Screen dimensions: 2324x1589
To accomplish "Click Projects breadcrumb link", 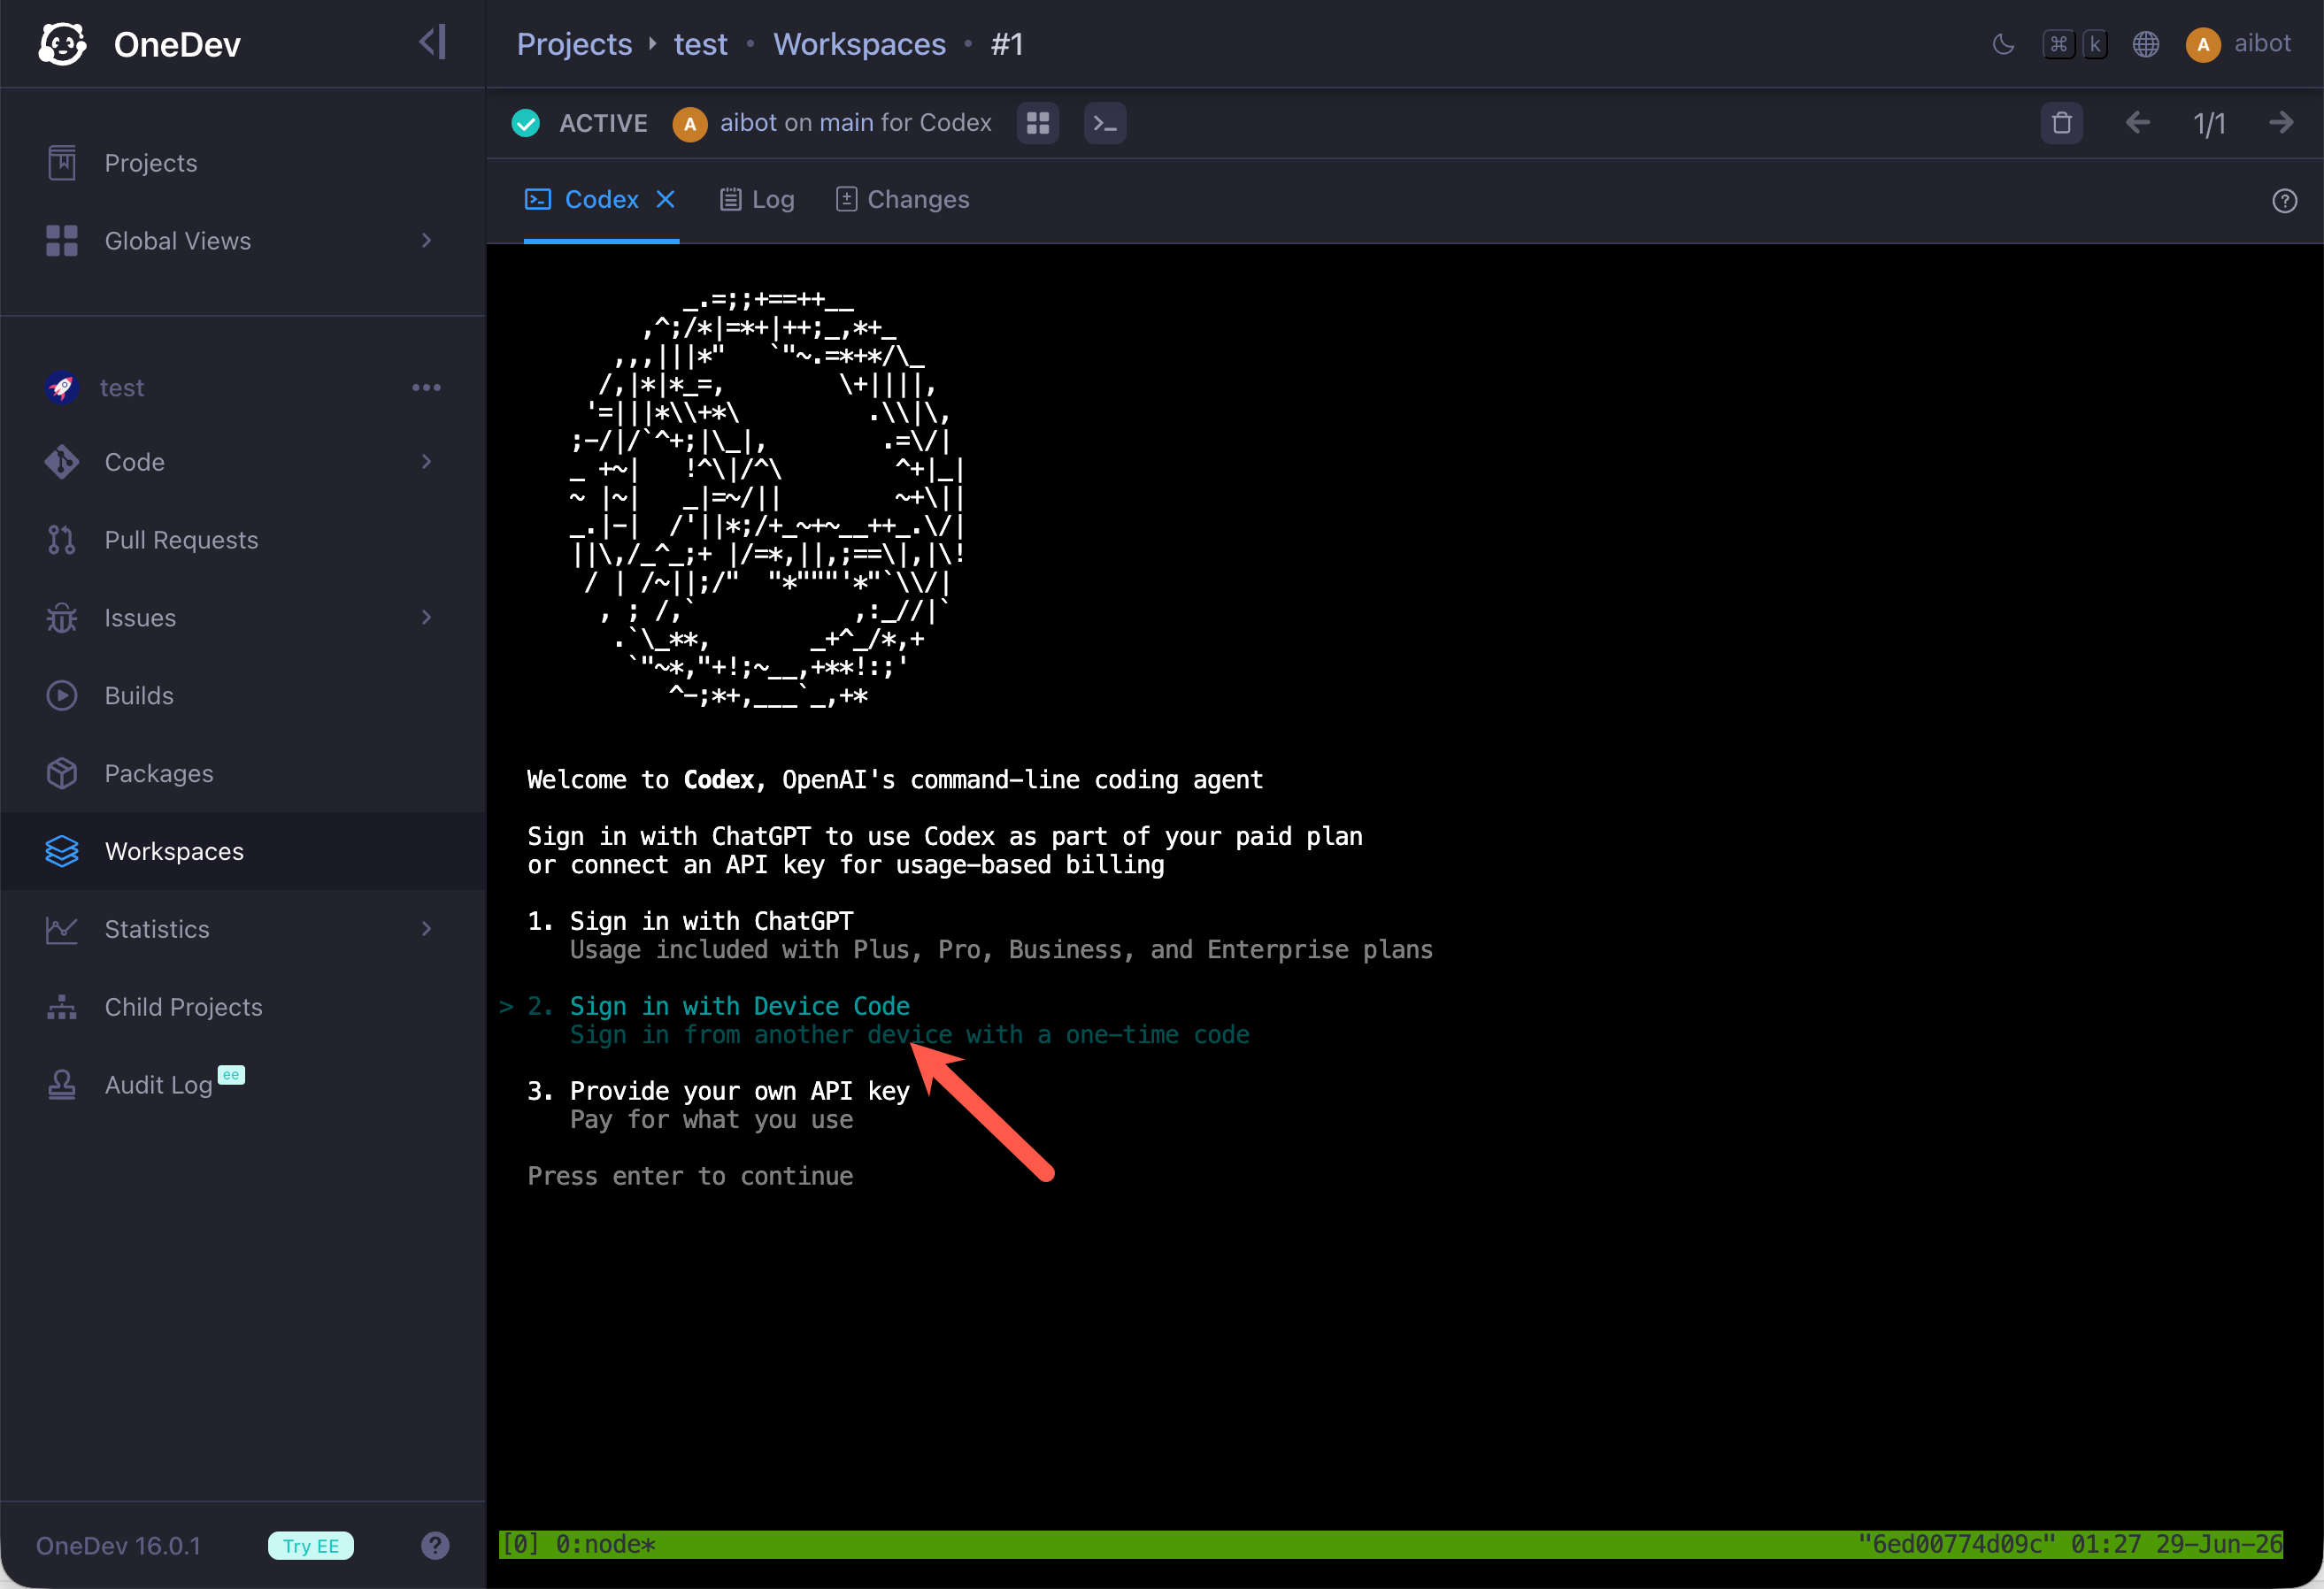I will point(574,44).
